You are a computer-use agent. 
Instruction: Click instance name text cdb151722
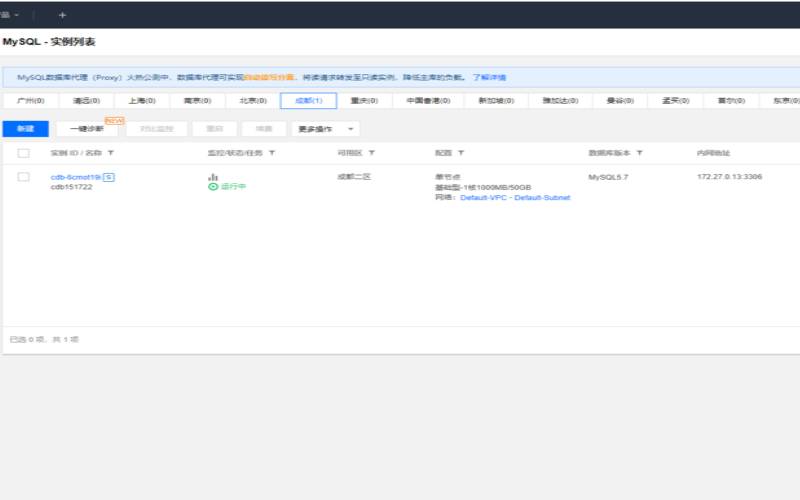pyautogui.click(x=71, y=187)
